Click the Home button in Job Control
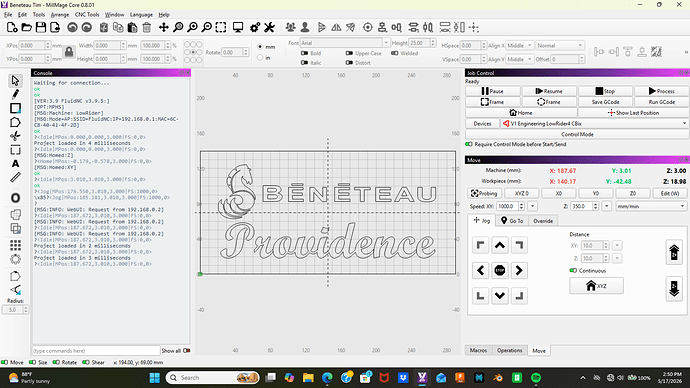This screenshot has height=388, width=690. click(x=521, y=113)
